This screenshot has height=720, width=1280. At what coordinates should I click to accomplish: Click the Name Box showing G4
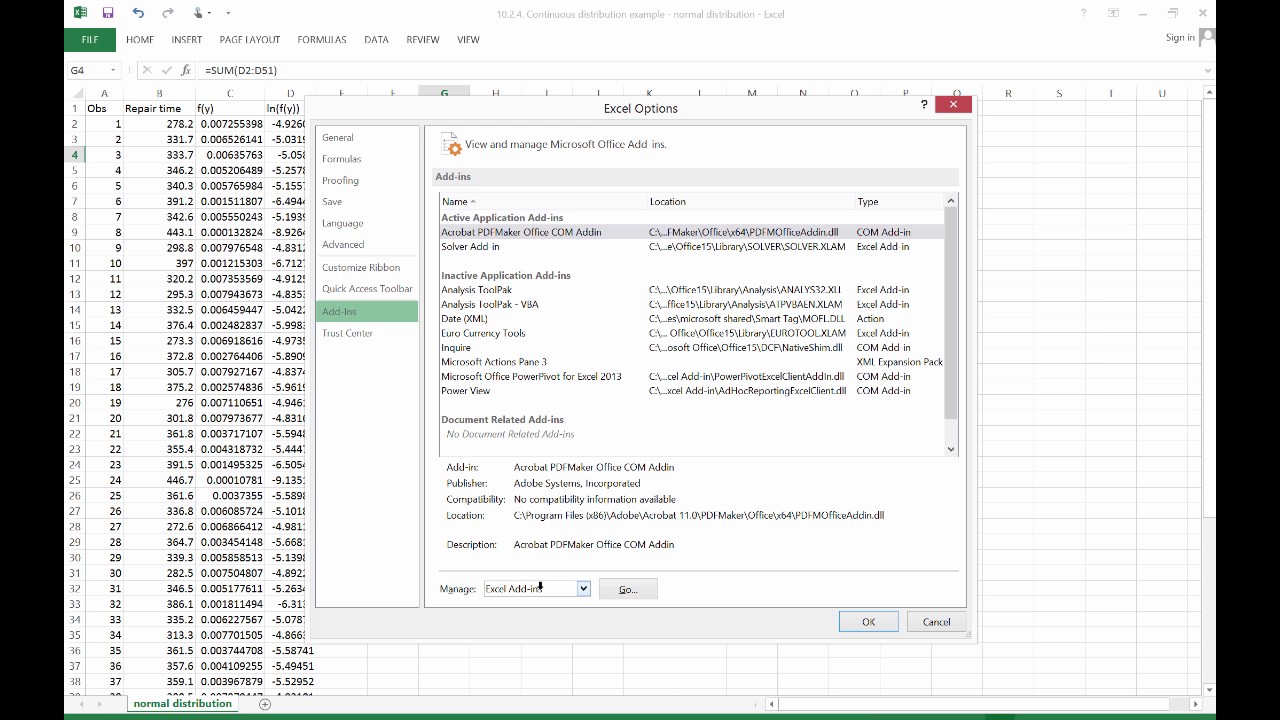click(86, 70)
